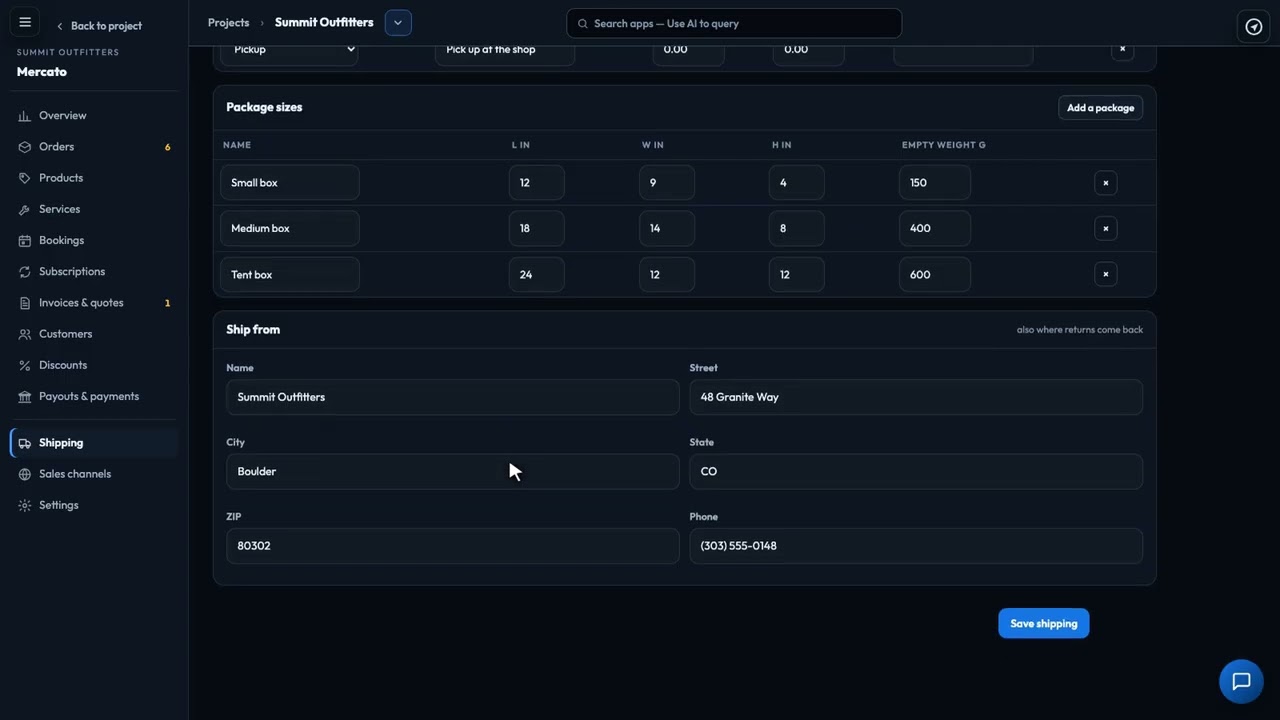
Task: Edit the Tent box empty weight 600
Action: tap(935, 274)
